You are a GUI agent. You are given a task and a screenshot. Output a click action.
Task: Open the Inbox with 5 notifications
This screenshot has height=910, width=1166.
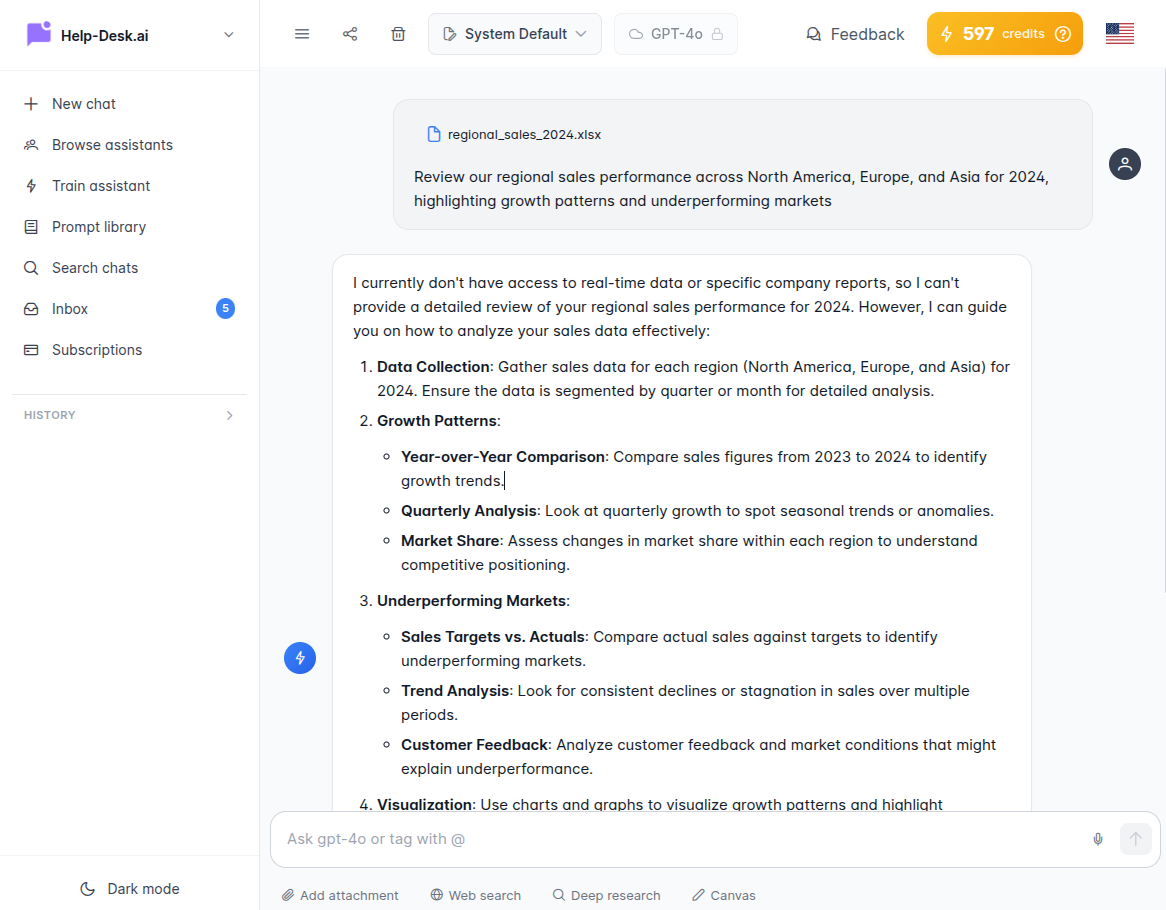click(69, 308)
